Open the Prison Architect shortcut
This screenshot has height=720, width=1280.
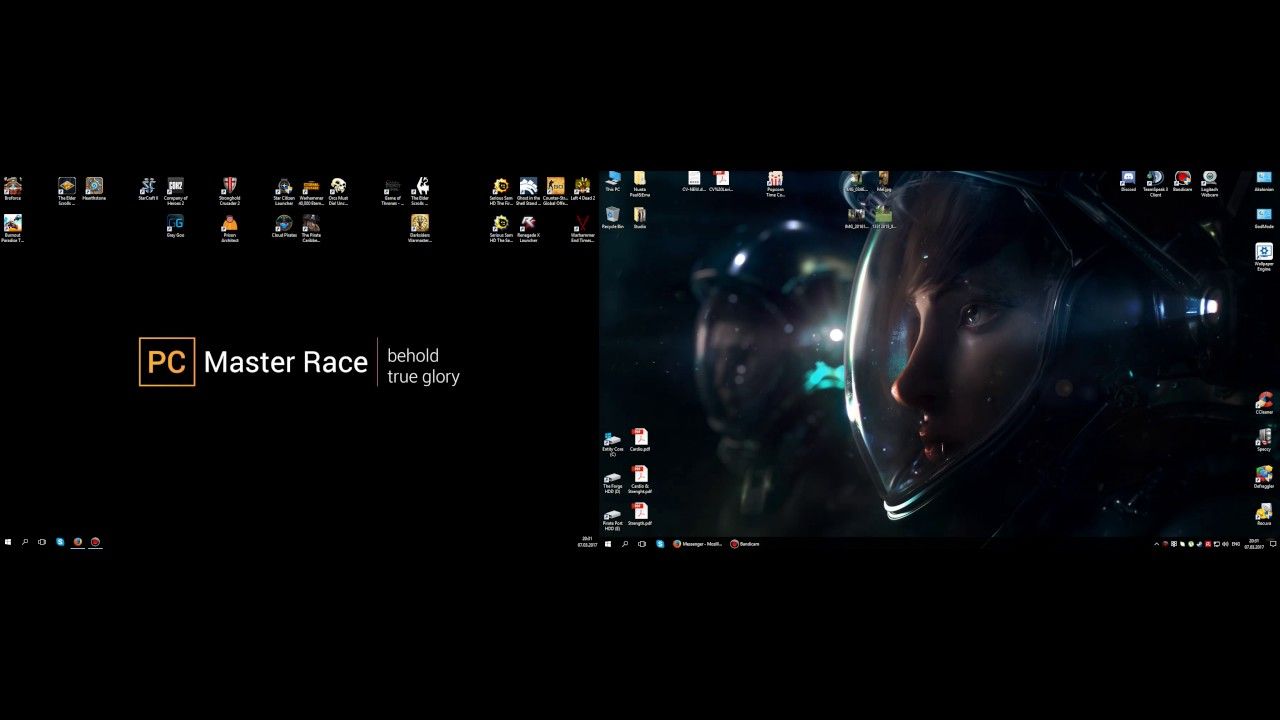229,228
